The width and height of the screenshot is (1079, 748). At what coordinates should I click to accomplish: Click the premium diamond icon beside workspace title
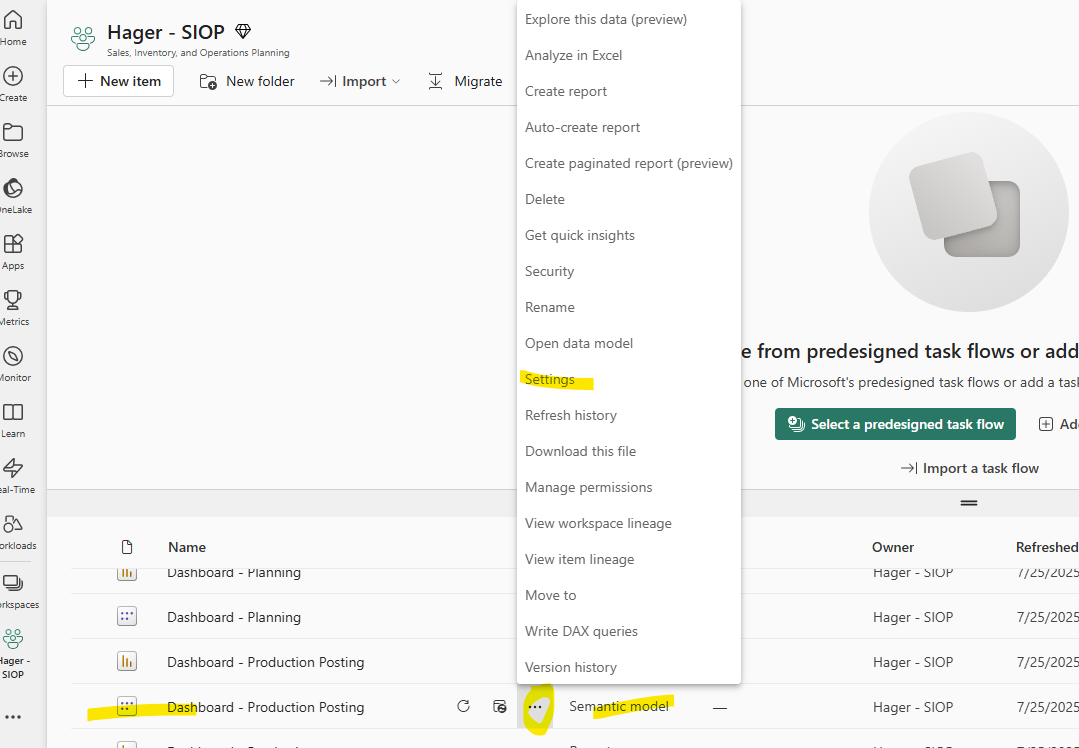pyautogui.click(x=243, y=31)
